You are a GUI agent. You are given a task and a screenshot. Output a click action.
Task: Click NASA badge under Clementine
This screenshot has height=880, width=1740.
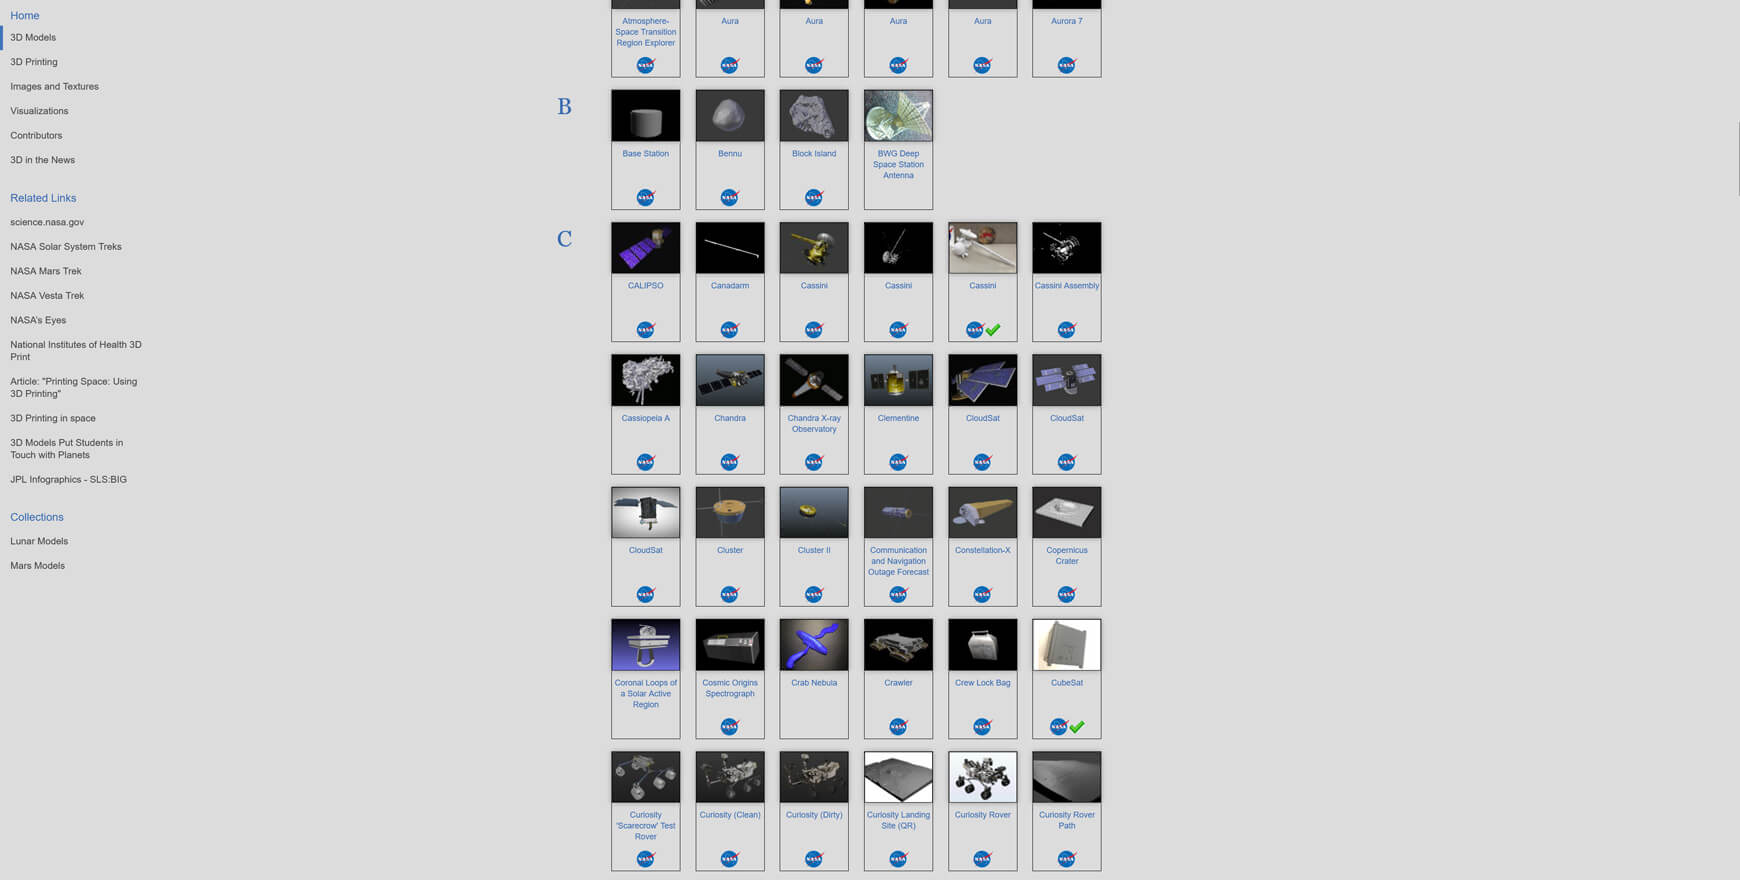tap(898, 461)
